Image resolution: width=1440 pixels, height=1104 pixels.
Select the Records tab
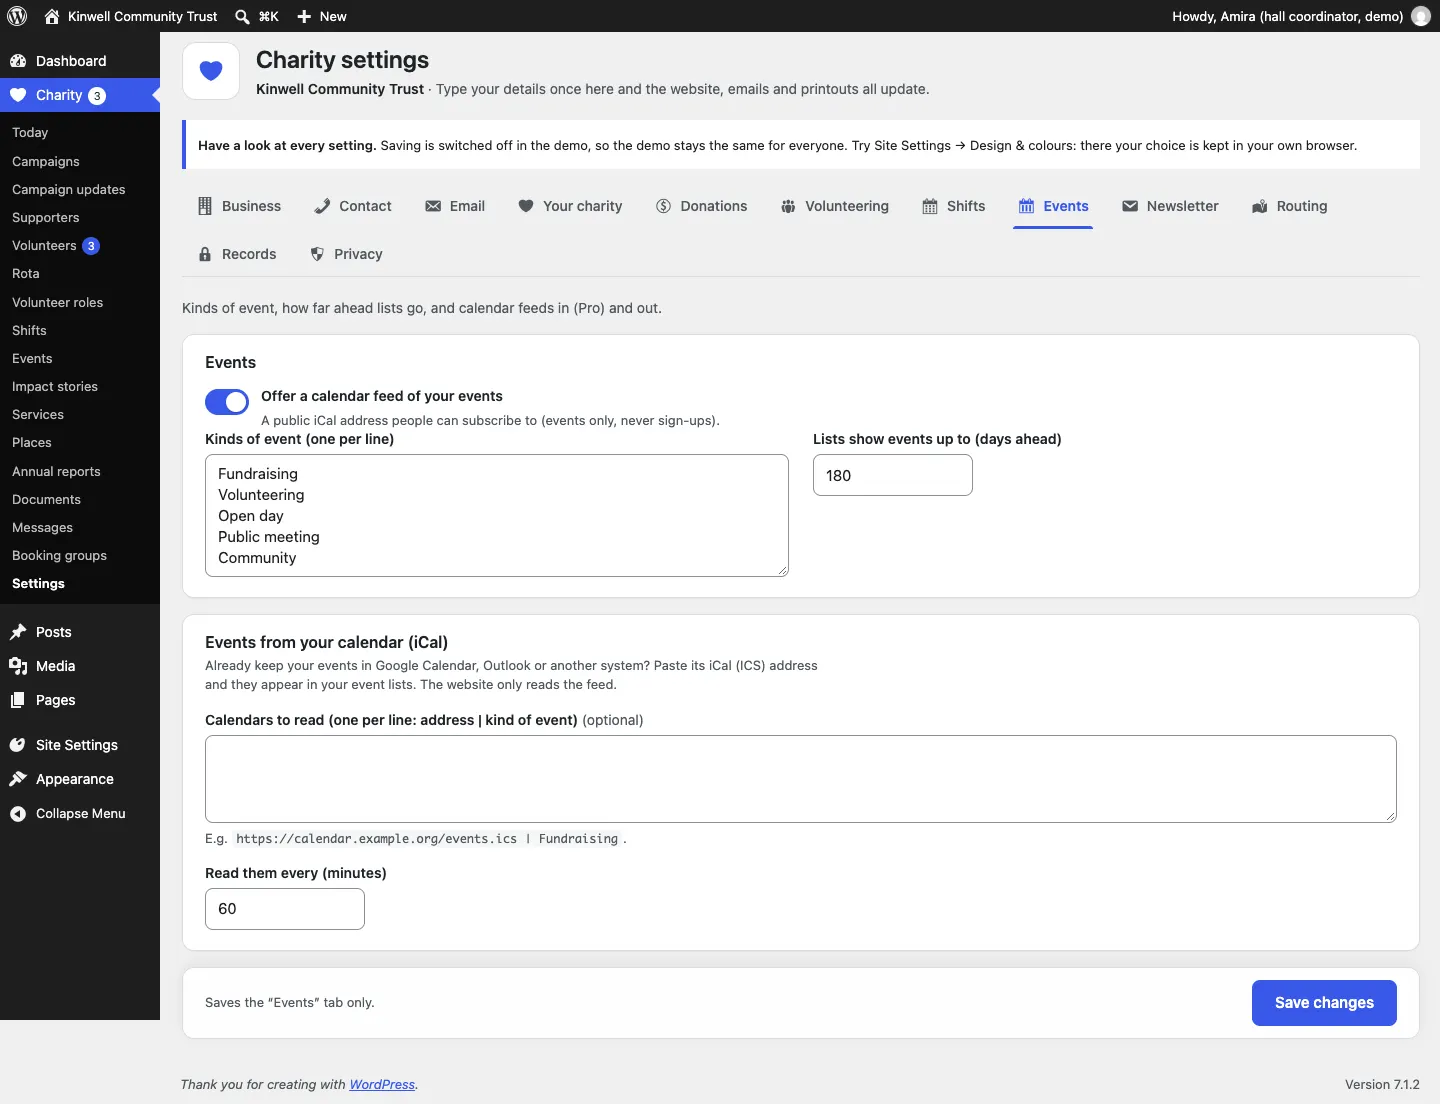[x=237, y=254]
